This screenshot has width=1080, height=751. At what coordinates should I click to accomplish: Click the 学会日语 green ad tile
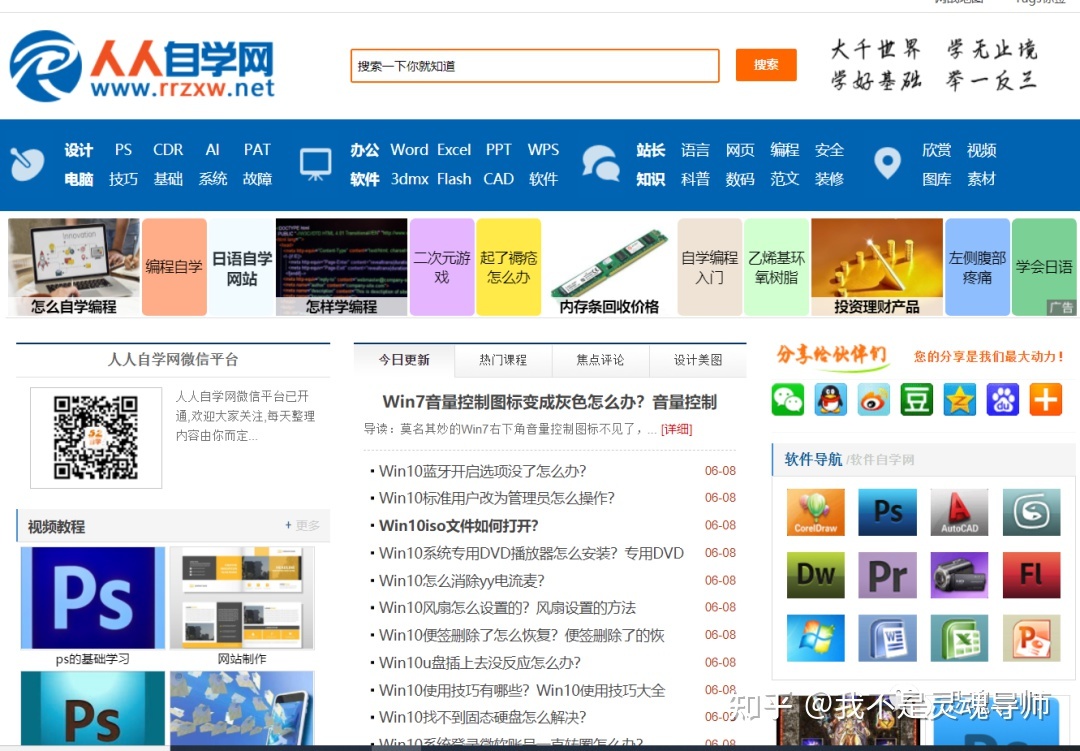(x=1044, y=267)
